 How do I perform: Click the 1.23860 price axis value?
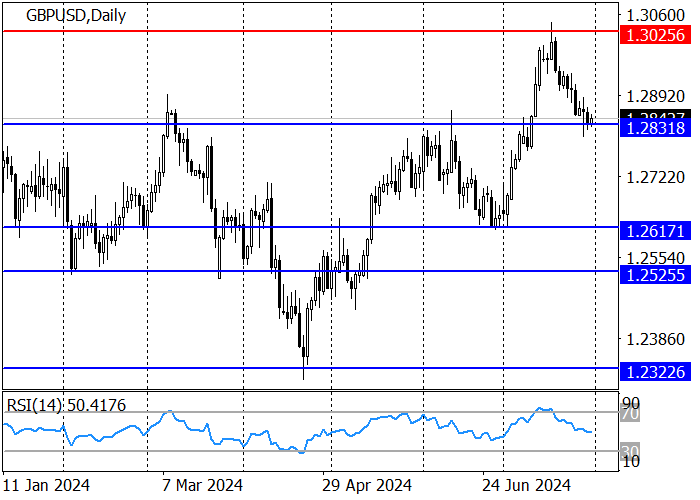(x=656, y=339)
